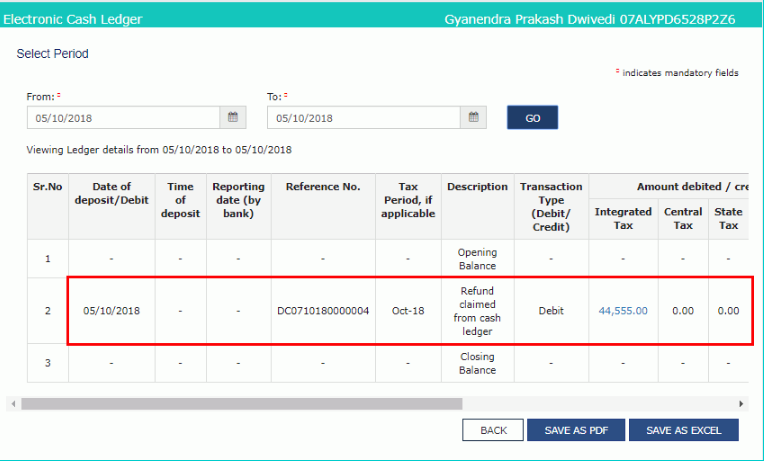Click SAVE AS EXCEL button

683,430
